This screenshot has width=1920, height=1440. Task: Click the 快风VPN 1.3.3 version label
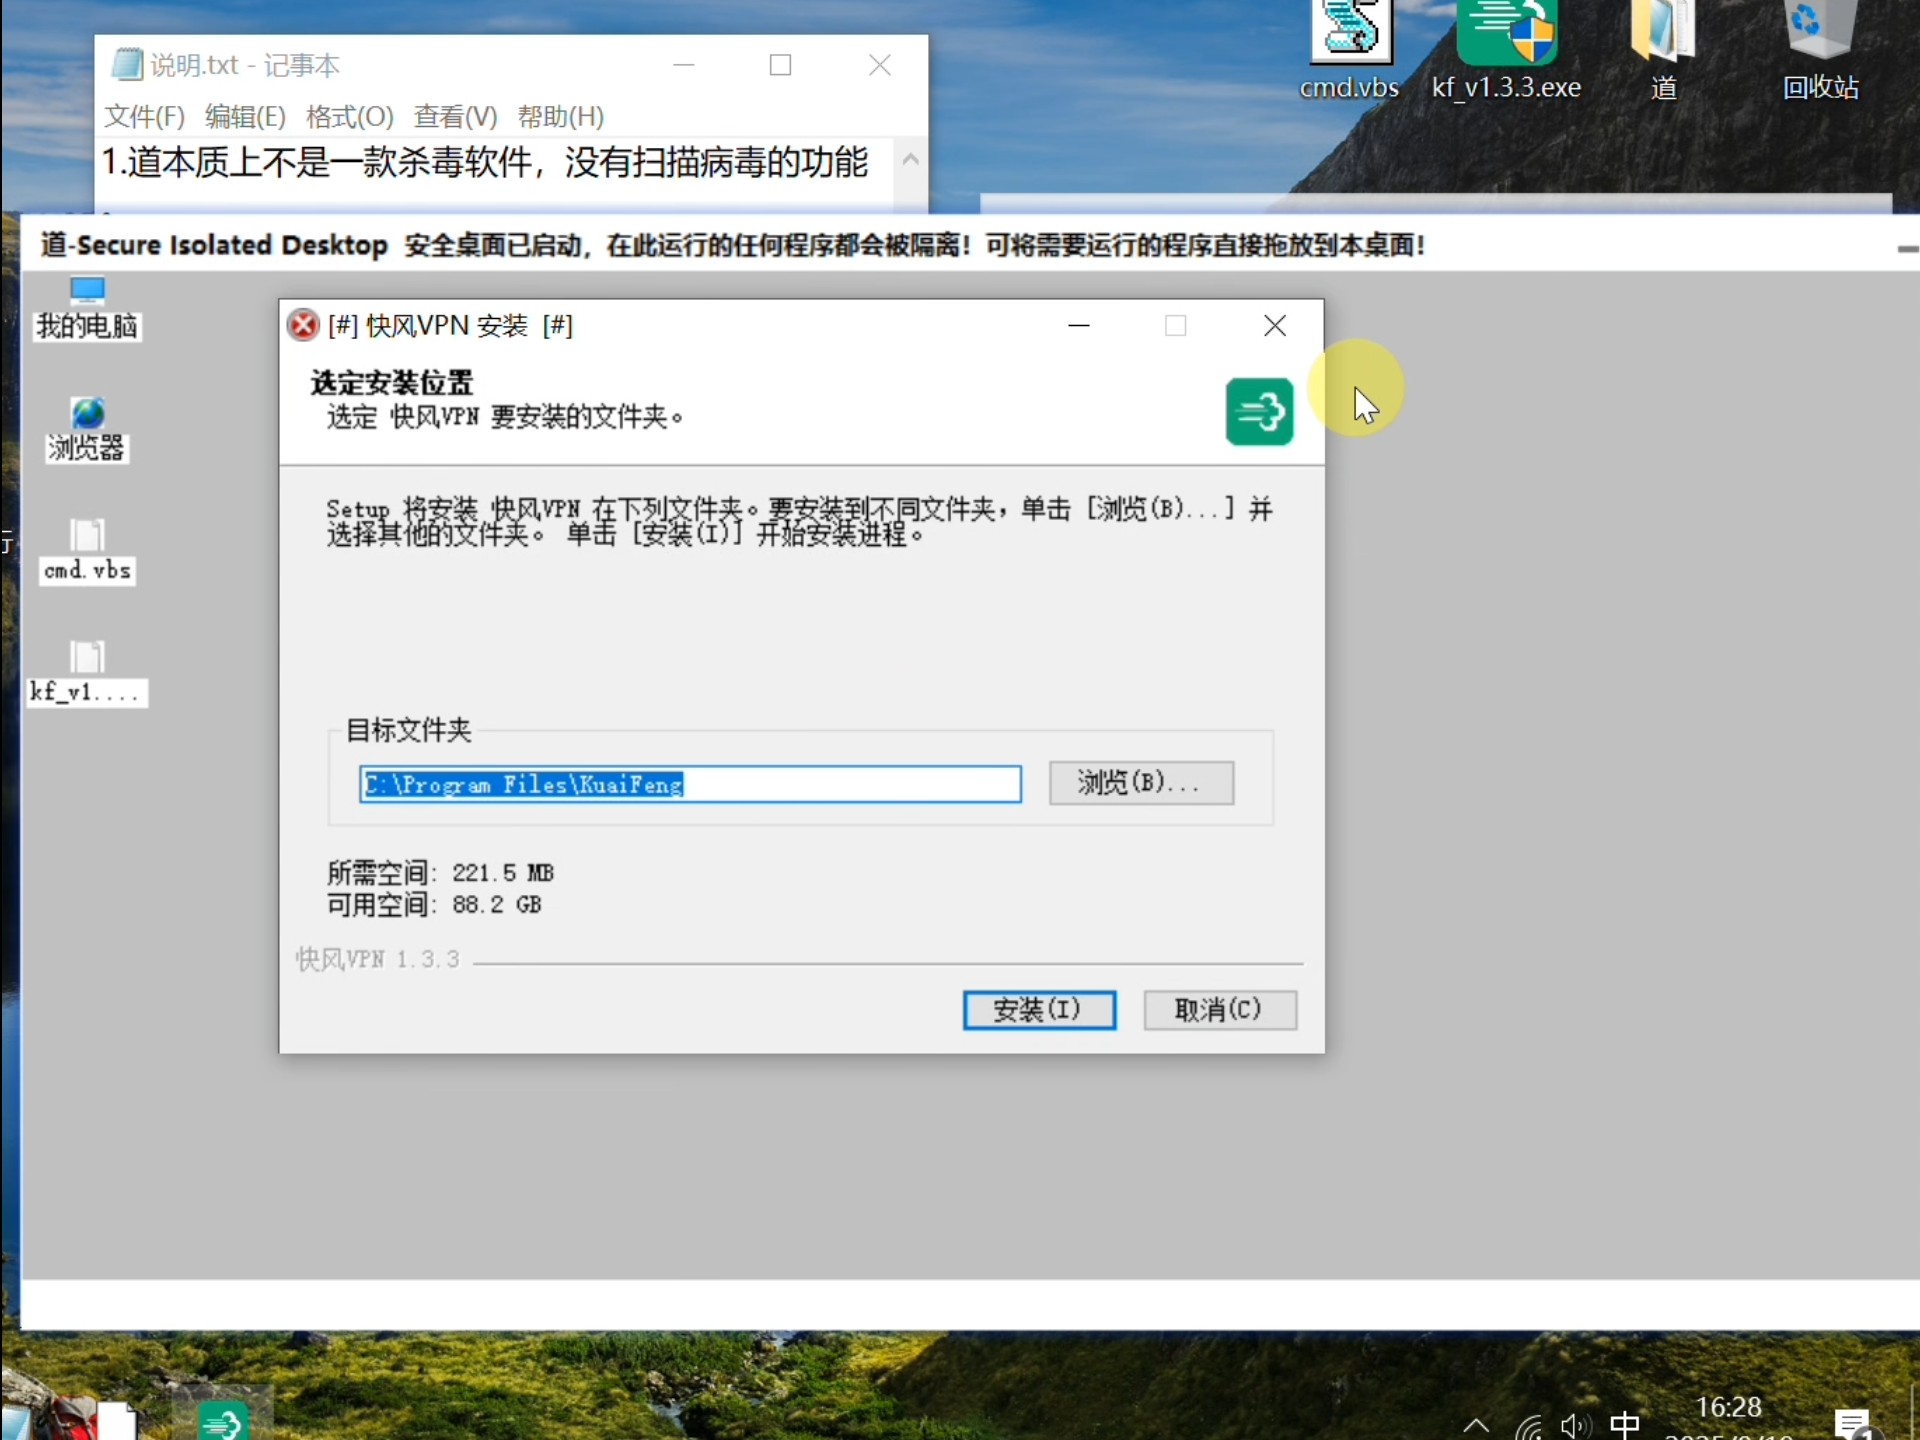pyautogui.click(x=377, y=960)
